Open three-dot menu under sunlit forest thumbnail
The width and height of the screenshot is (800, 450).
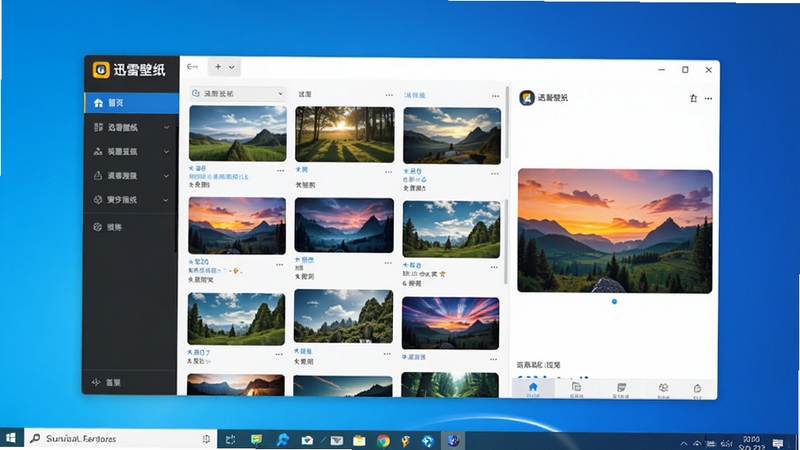389,172
